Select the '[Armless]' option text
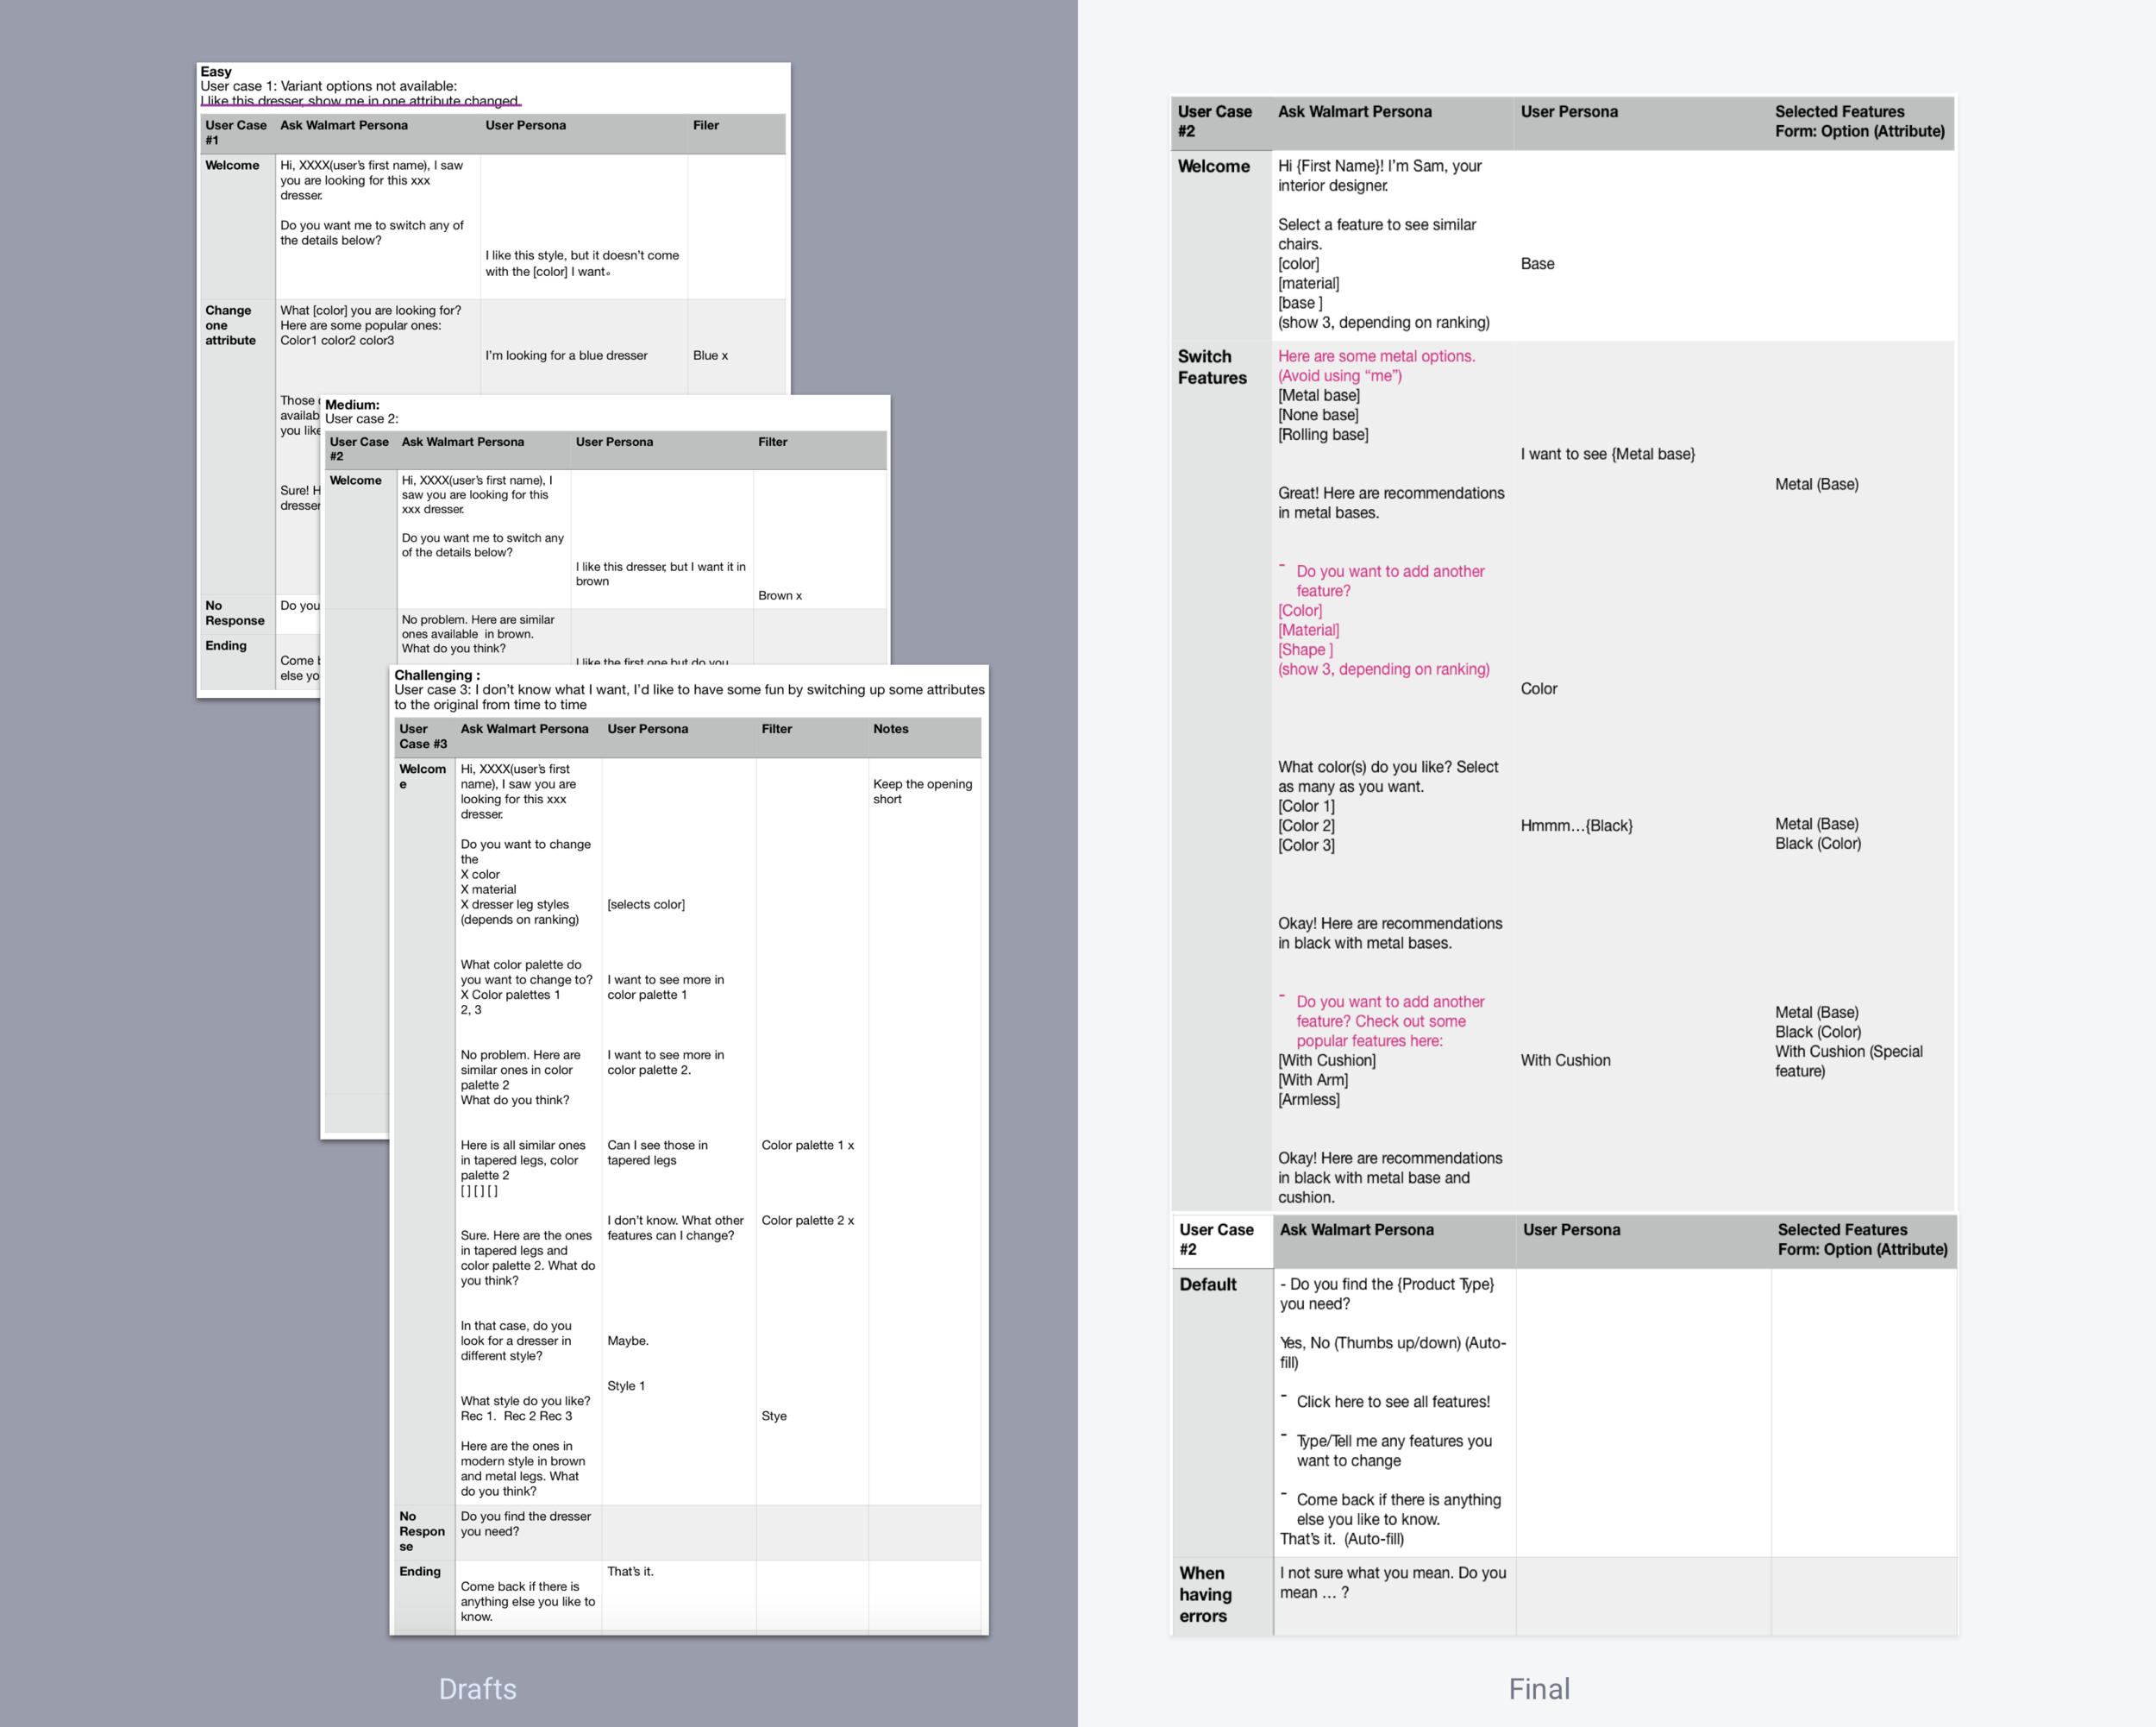 [1308, 1099]
